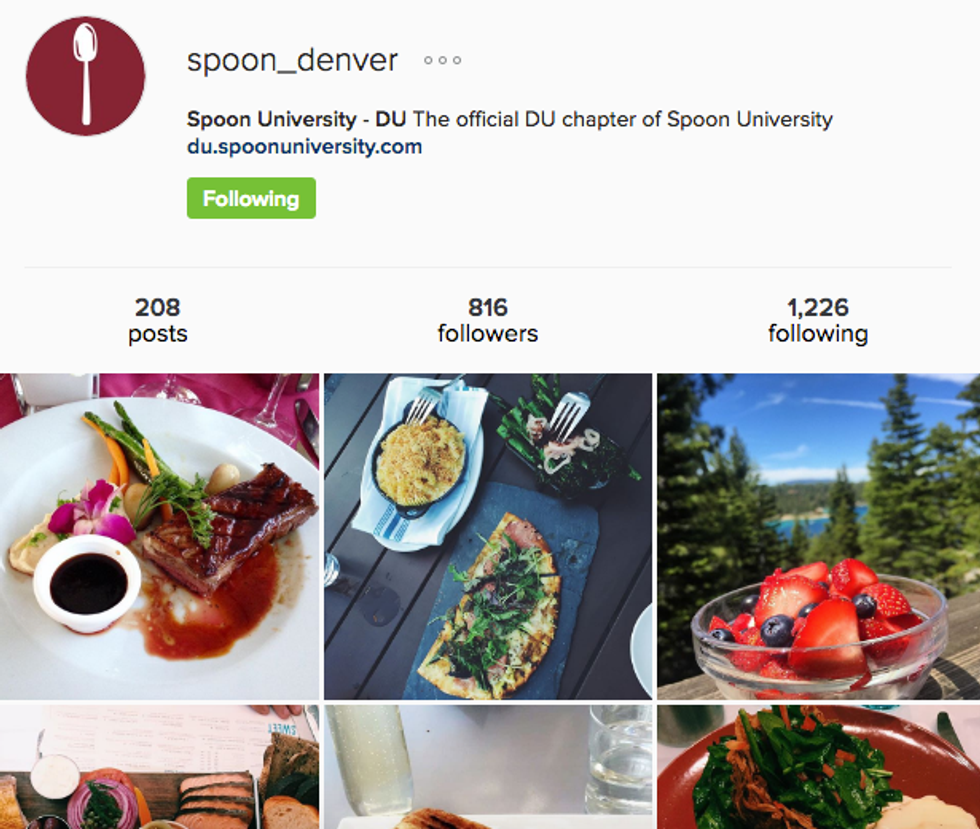This screenshot has height=829, width=980.
Task: Open the drink bottle and glass photo
Action: pyautogui.click(x=488, y=767)
